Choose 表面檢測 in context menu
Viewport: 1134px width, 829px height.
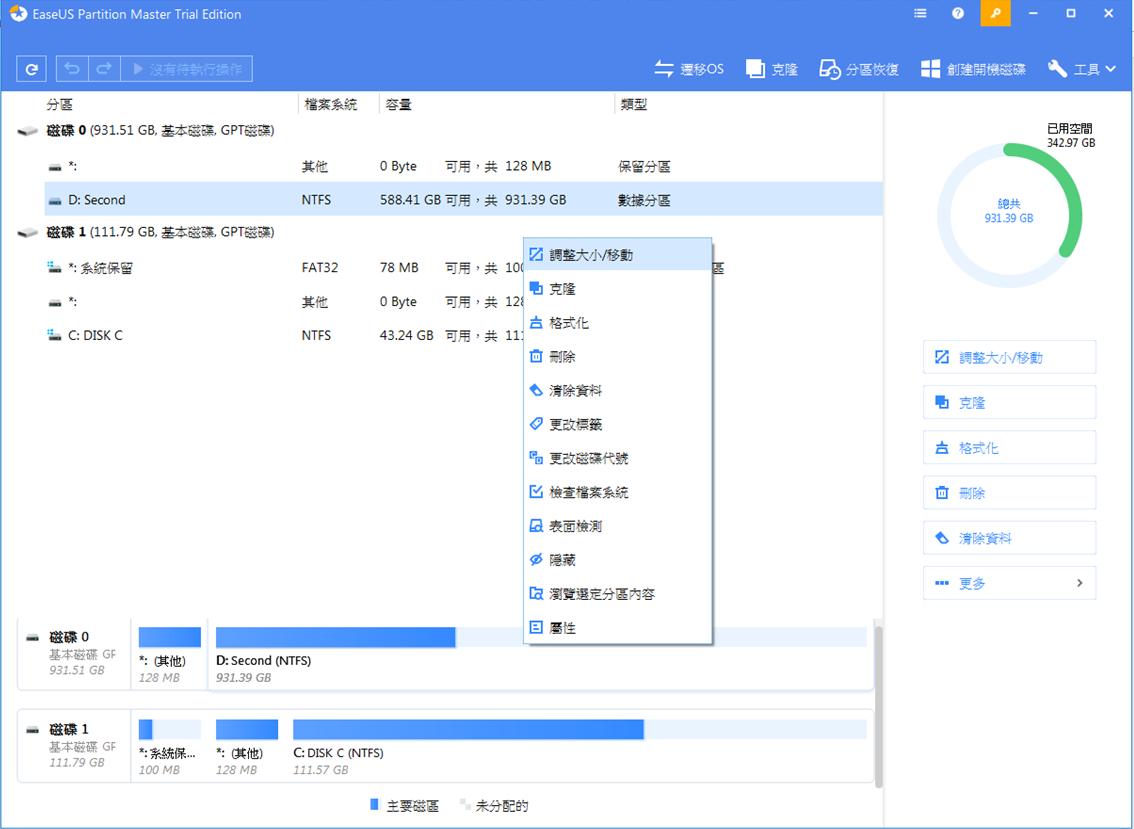tap(618, 526)
